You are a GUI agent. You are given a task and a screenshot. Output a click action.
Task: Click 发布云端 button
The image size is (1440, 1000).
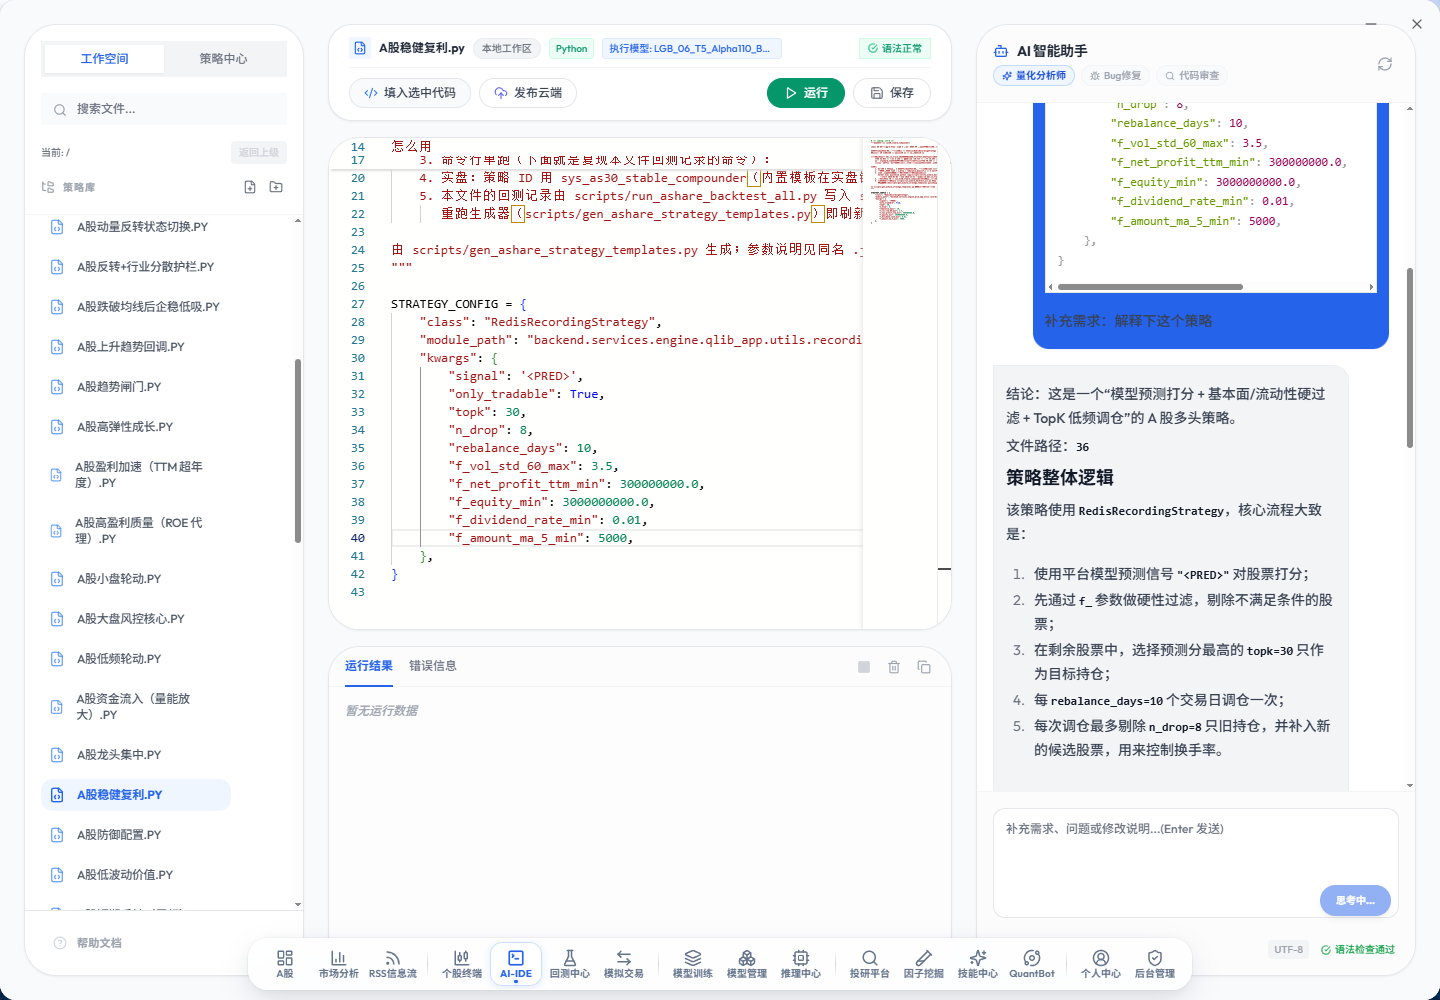pyautogui.click(x=528, y=93)
